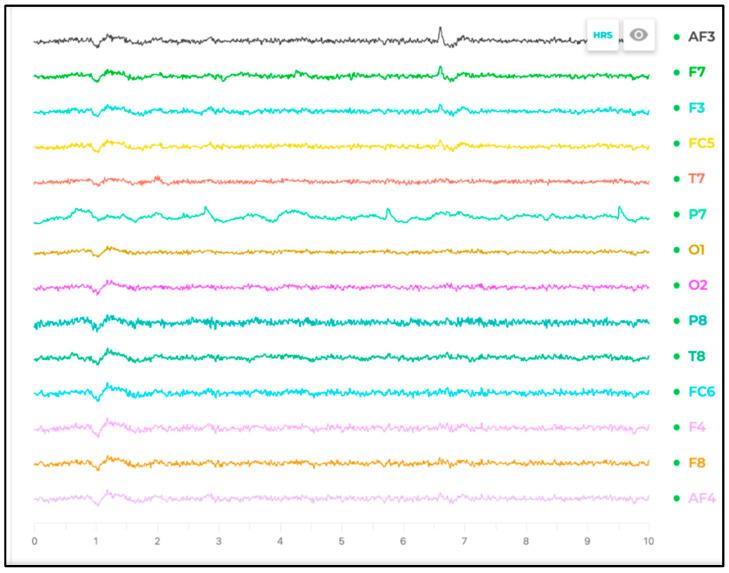
Task: Click the green status dot beside T8
Action: tap(677, 356)
